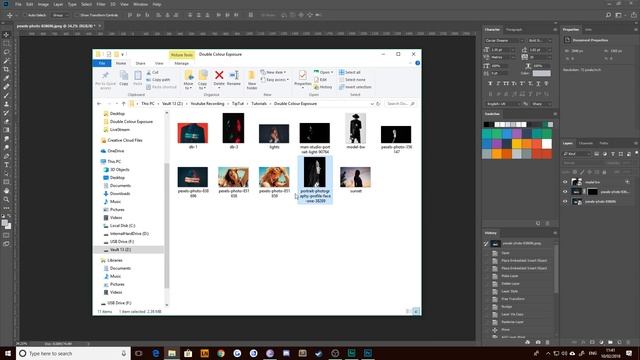Select the Clone Stamp tool

coord(6,104)
